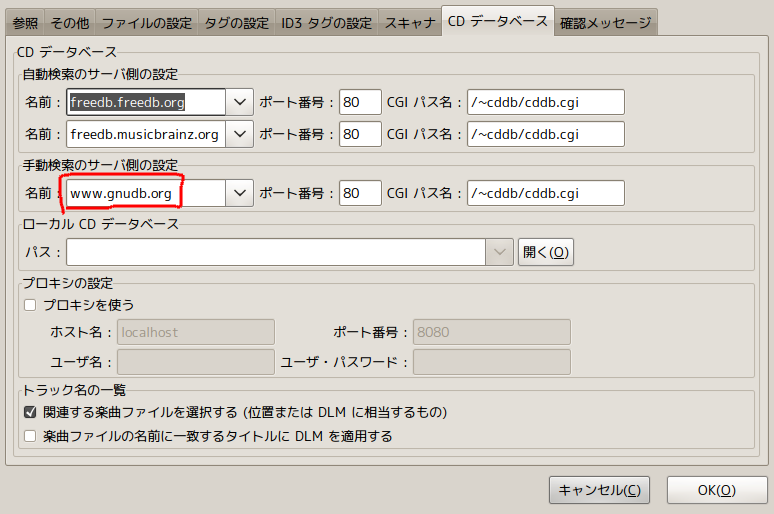774x514 pixels.
Task: Switch to the スキャナ tab
Action: point(410,23)
